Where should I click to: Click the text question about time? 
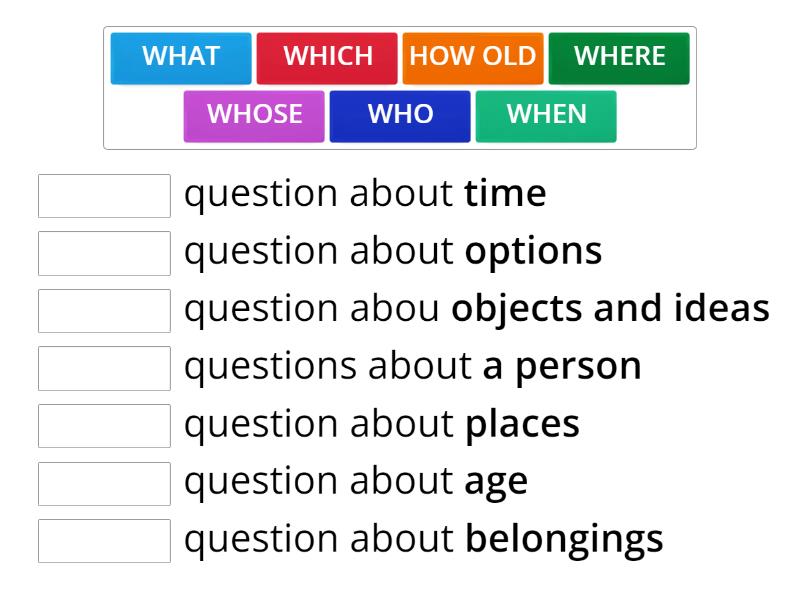[x=365, y=193]
